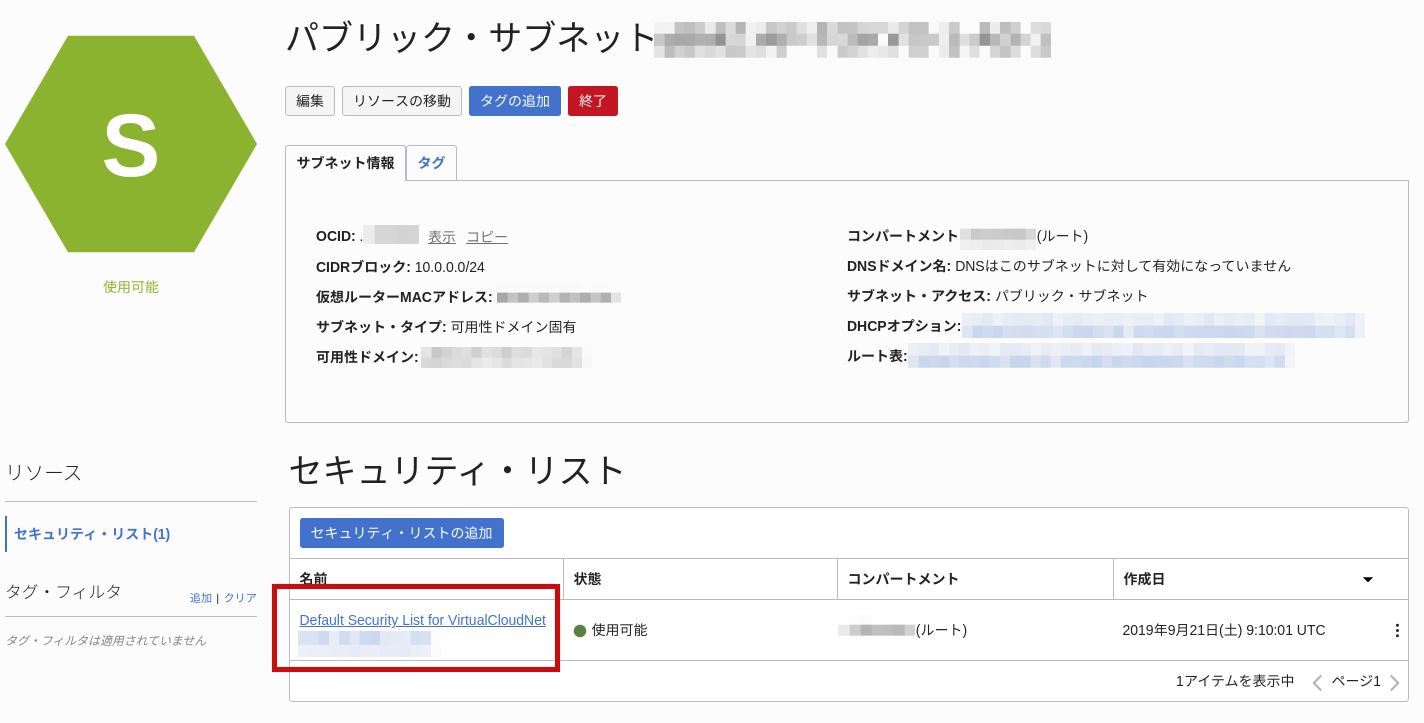Click the green subnet hexagon icon
1424x723 pixels.
click(x=131, y=143)
